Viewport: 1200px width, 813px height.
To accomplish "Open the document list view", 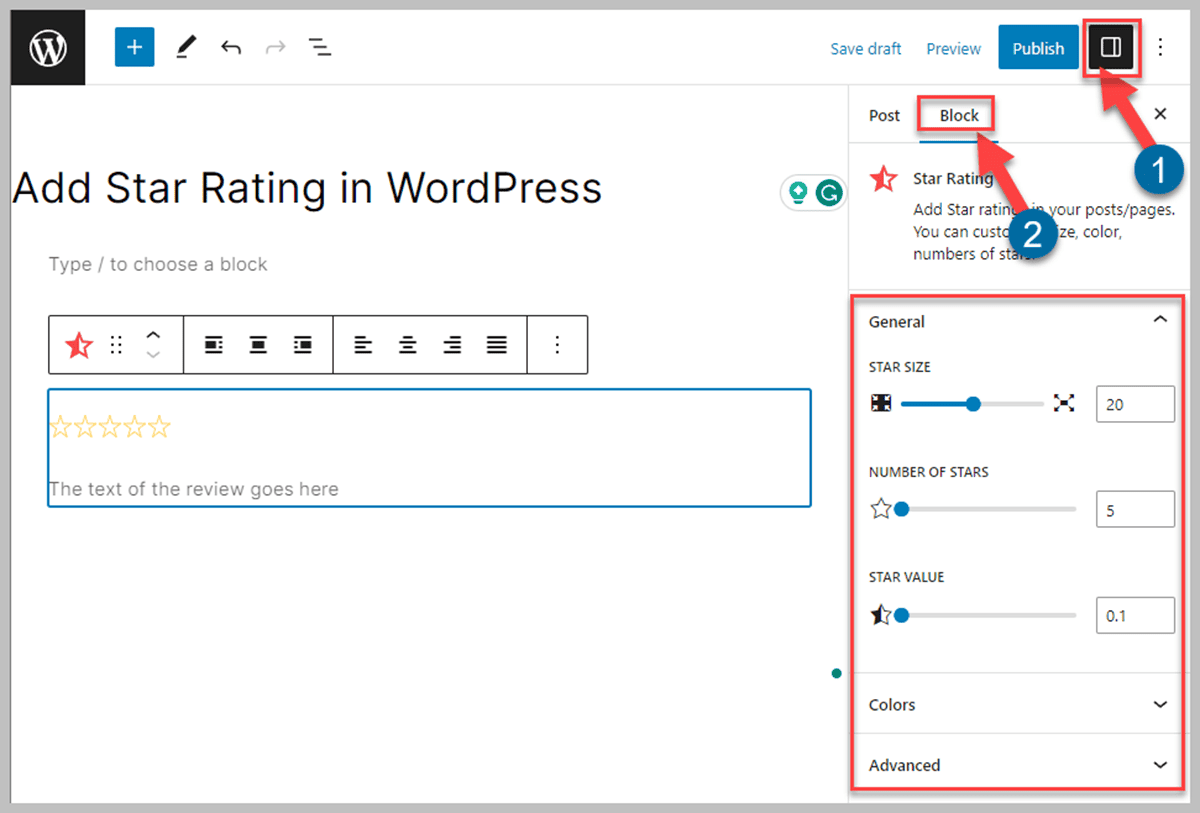I will pyautogui.click(x=319, y=47).
